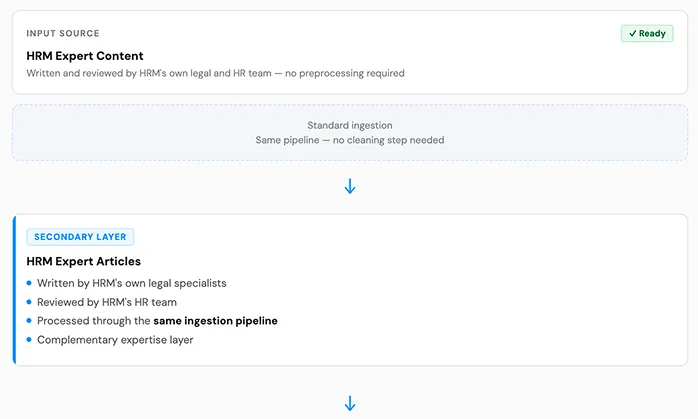The height and width of the screenshot is (419, 698).
Task: Click the INPUT SOURCE label
Action: click(x=63, y=33)
